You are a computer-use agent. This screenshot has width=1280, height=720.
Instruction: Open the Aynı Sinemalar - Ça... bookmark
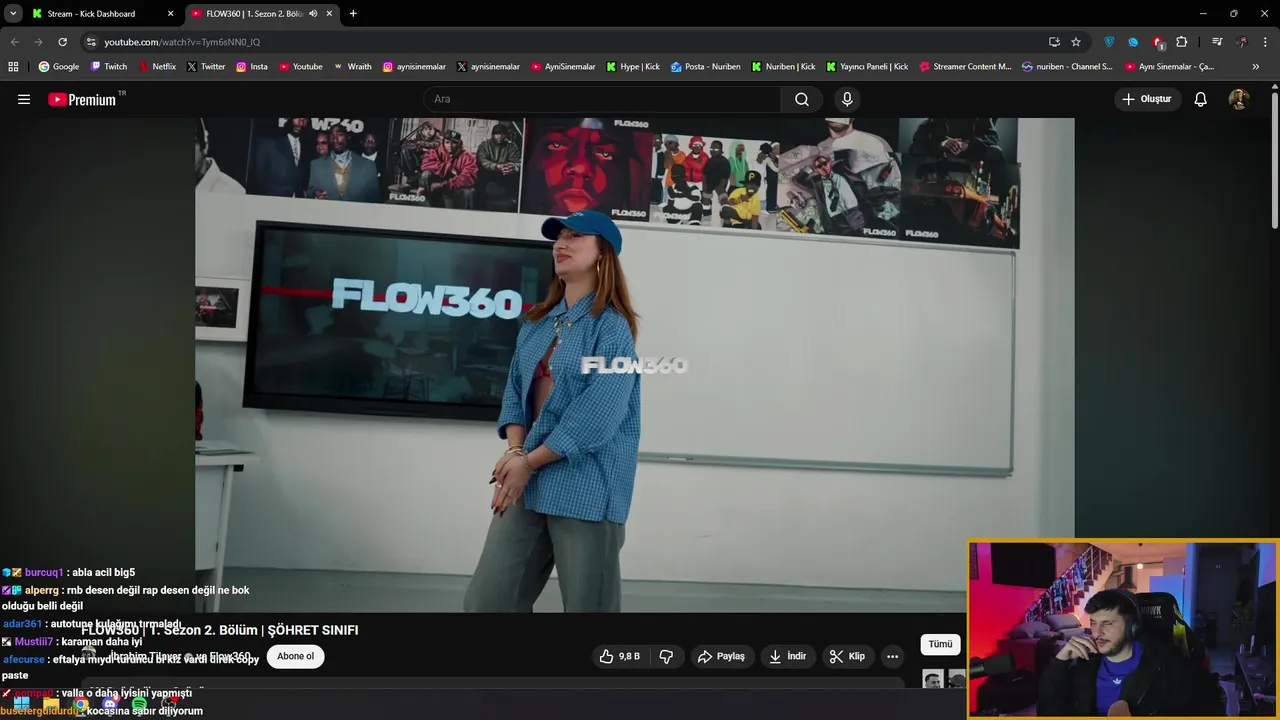tap(1169, 67)
